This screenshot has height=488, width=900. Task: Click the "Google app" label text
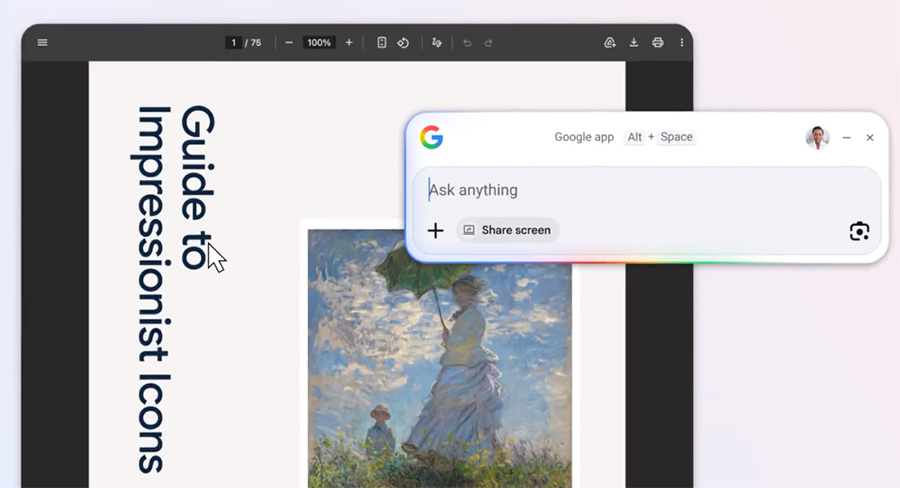pos(584,137)
